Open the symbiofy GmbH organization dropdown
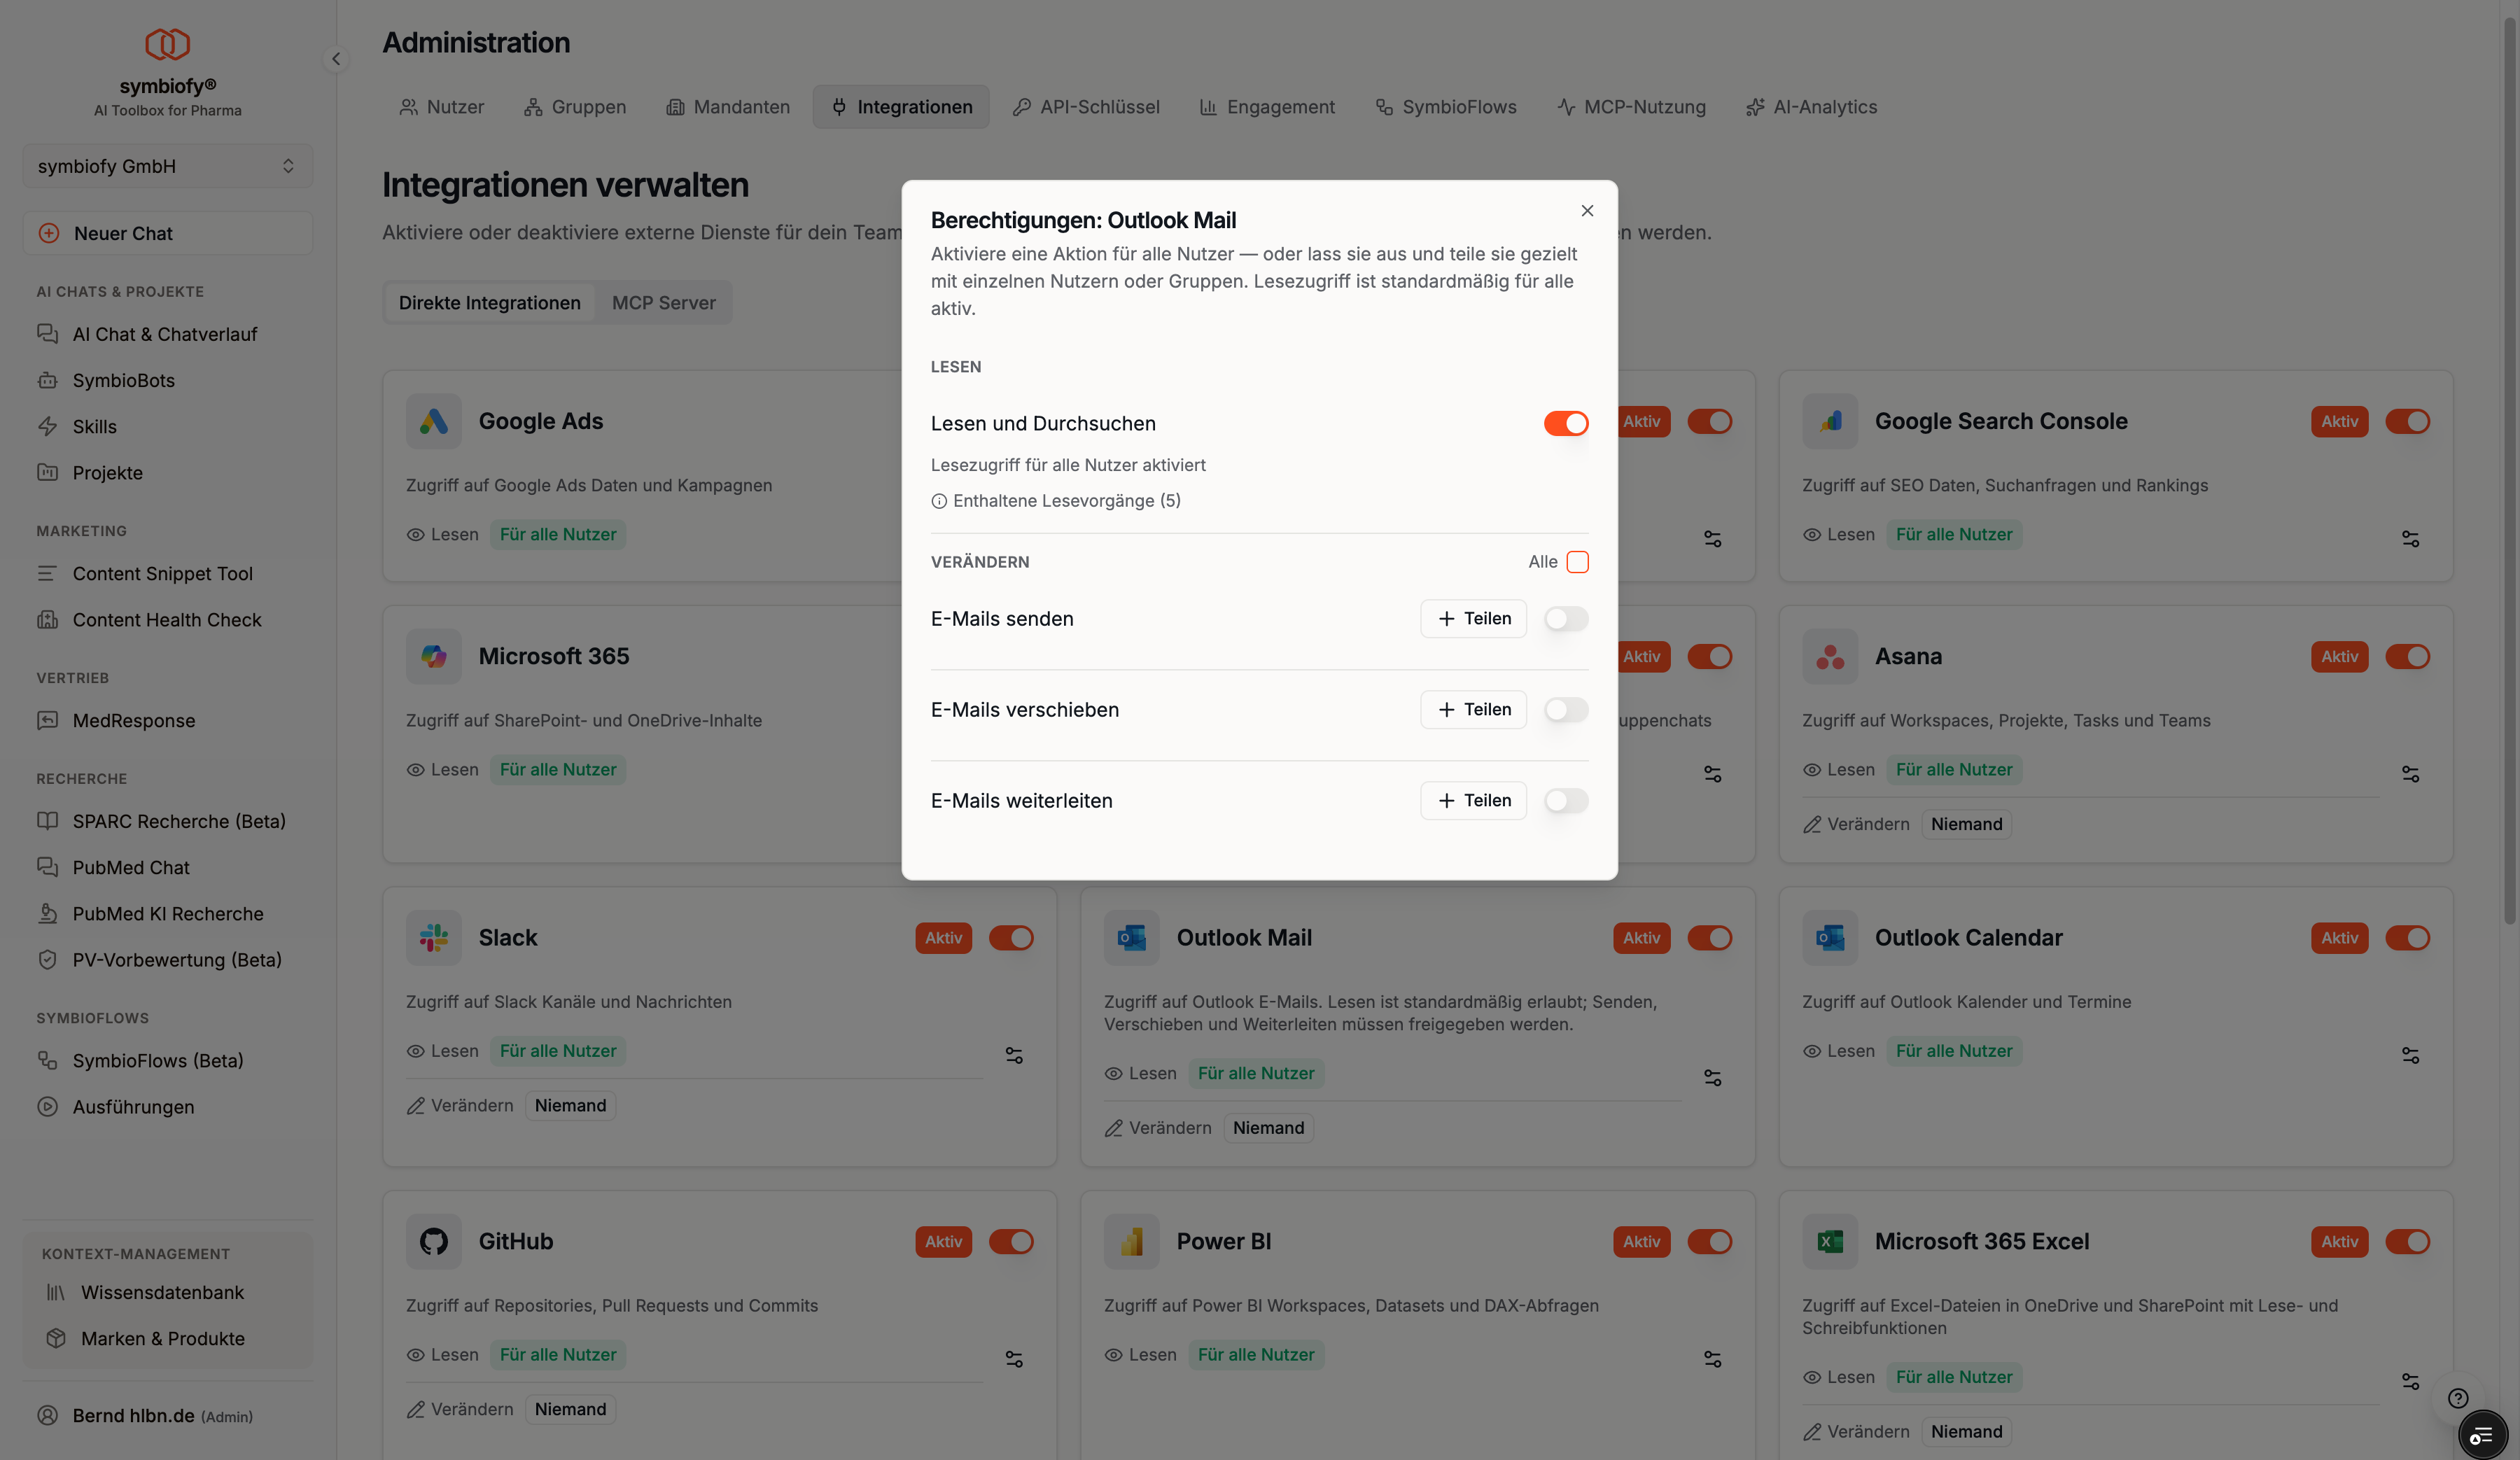The height and width of the screenshot is (1460, 2520). click(167, 166)
